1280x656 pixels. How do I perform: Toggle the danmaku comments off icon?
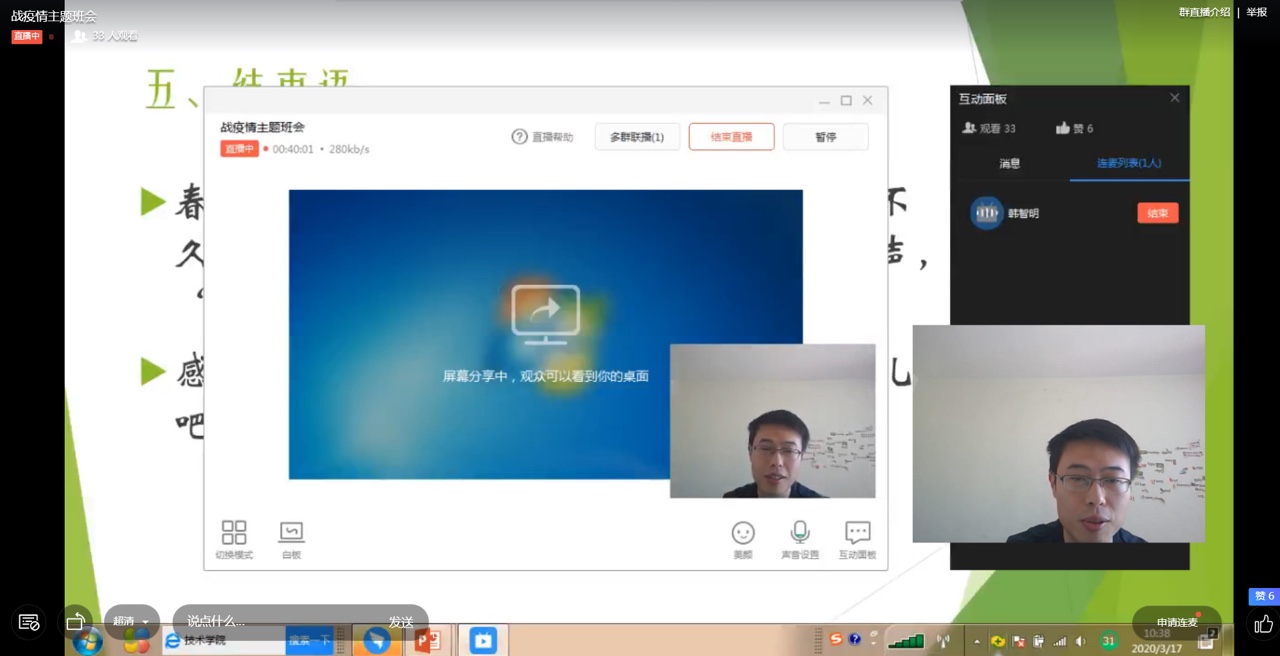coord(29,622)
